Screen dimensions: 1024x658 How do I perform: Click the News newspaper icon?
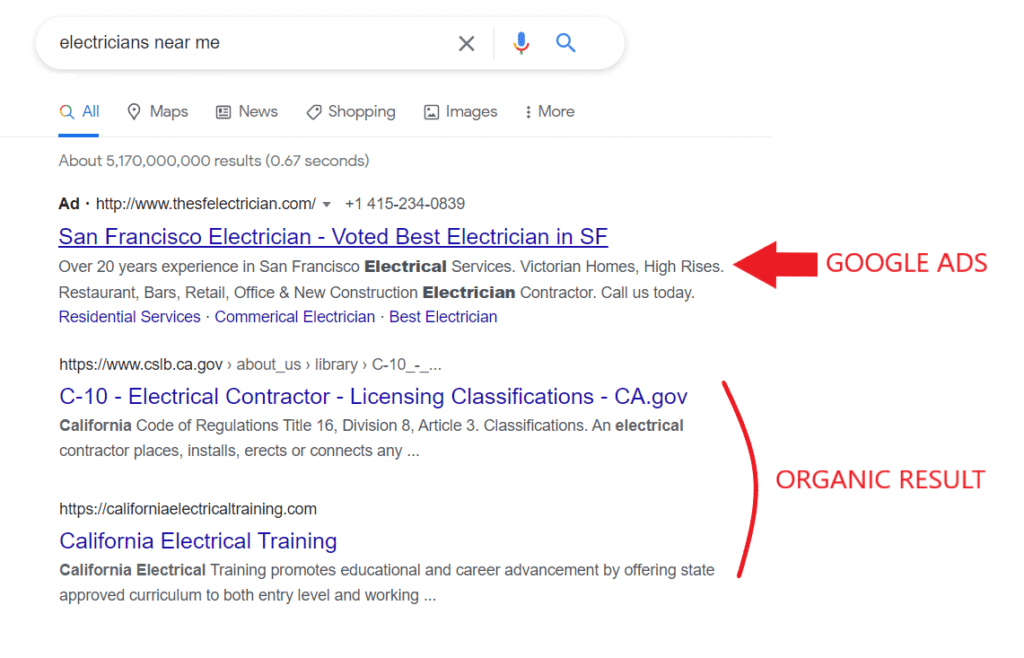(x=222, y=111)
